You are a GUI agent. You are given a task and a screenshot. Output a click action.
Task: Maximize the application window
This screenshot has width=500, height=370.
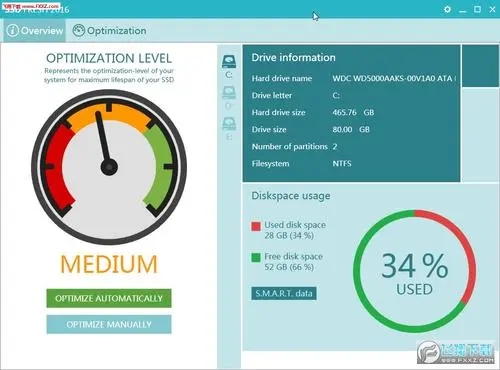477,9
